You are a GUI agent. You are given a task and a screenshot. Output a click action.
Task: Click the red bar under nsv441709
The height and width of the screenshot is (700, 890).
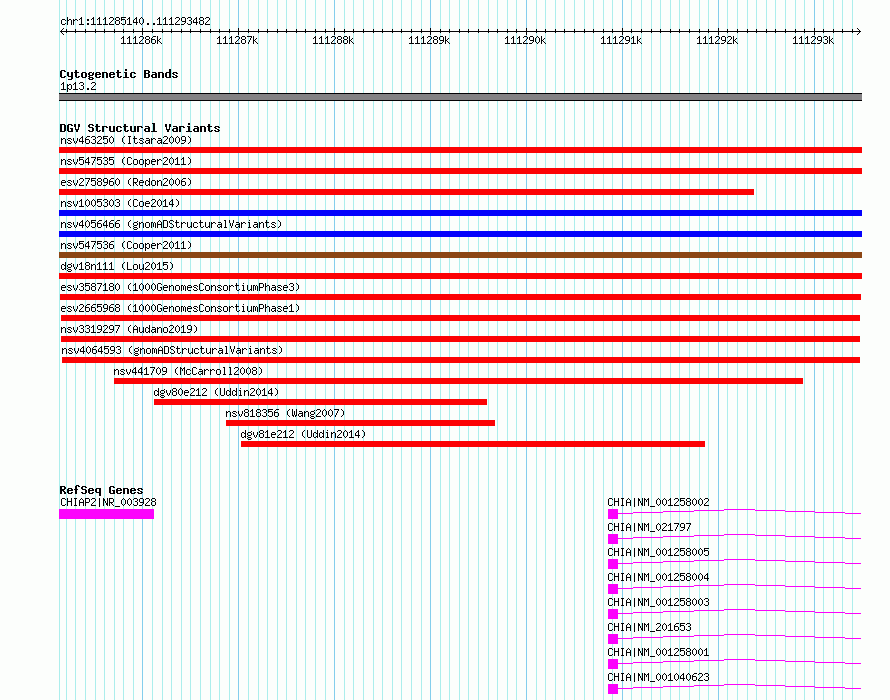[459, 381]
